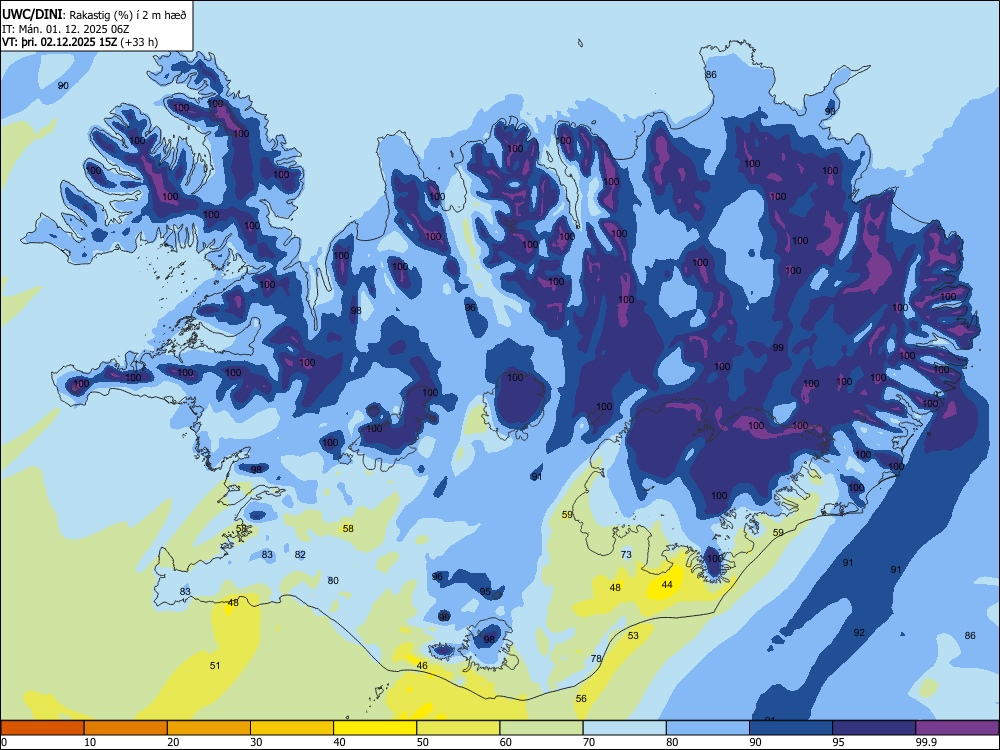Select the 46 humidity value on the map
The height and width of the screenshot is (750, 1000).
422,665
